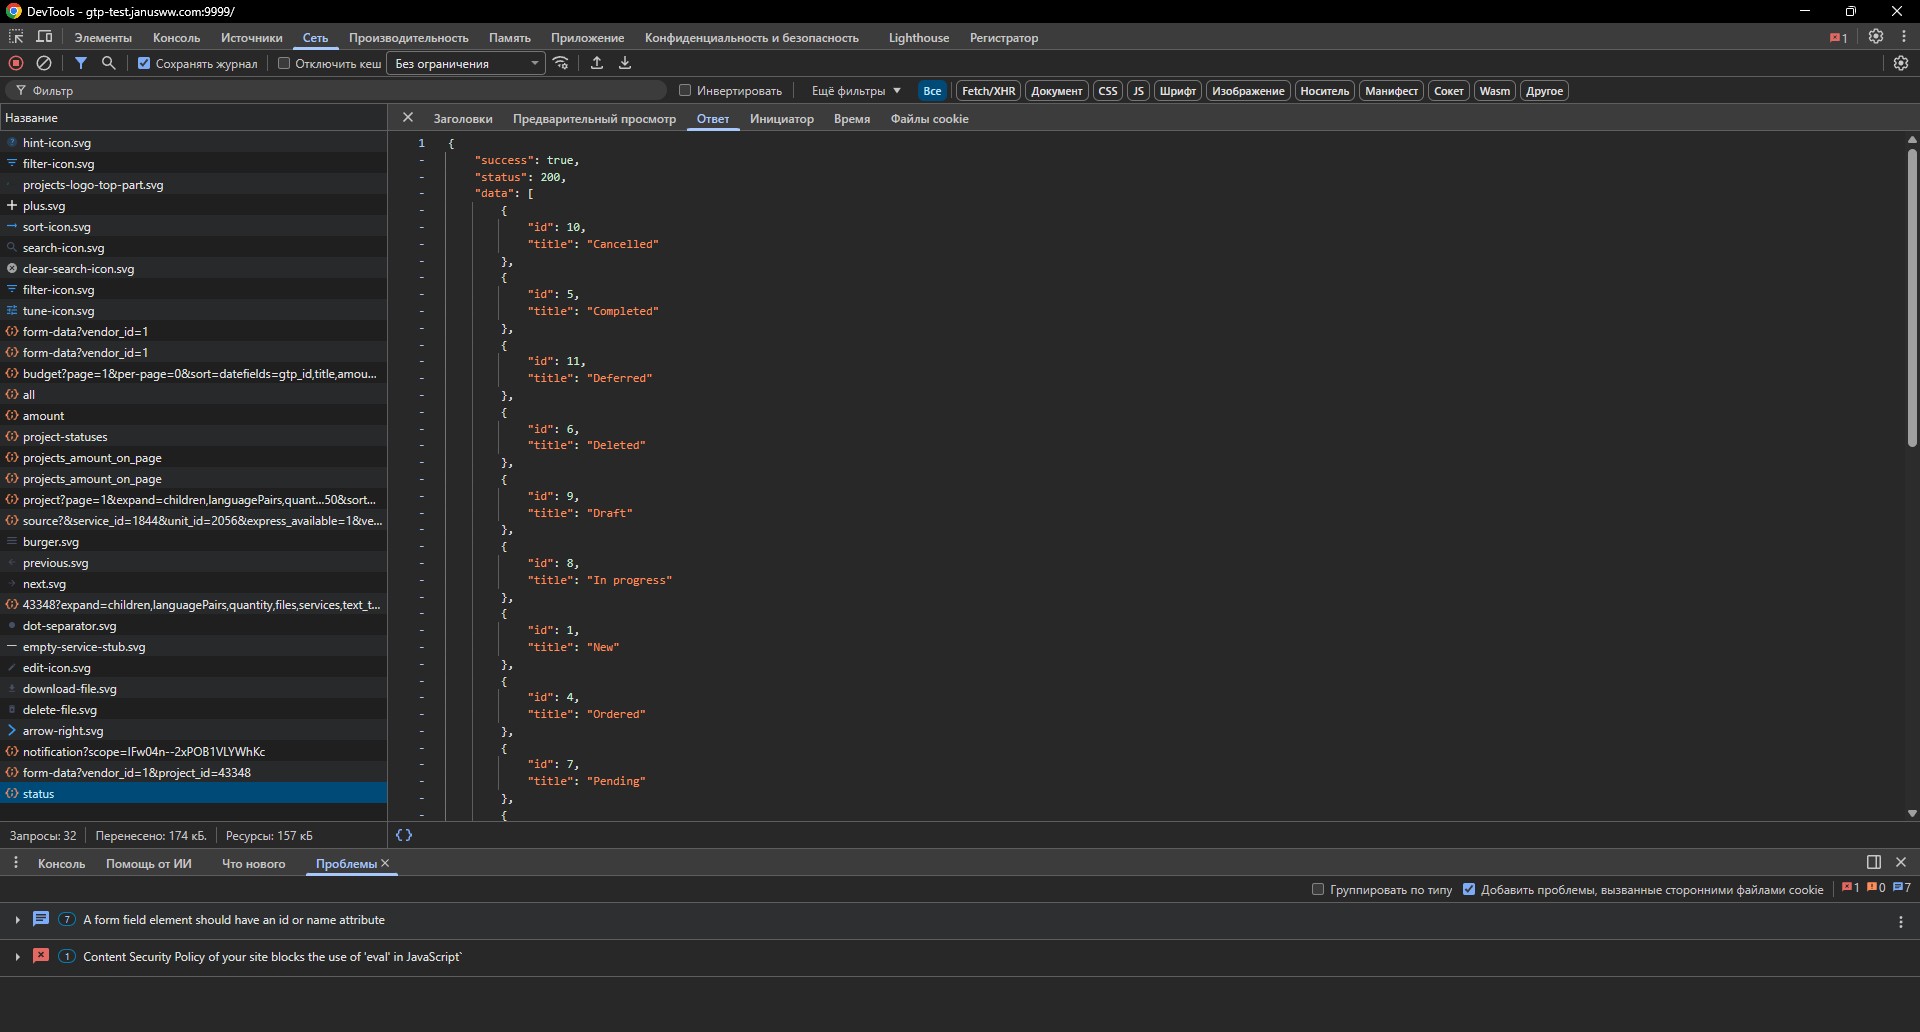Click the red record network log button
This screenshot has width=1920, height=1032.
(x=16, y=63)
